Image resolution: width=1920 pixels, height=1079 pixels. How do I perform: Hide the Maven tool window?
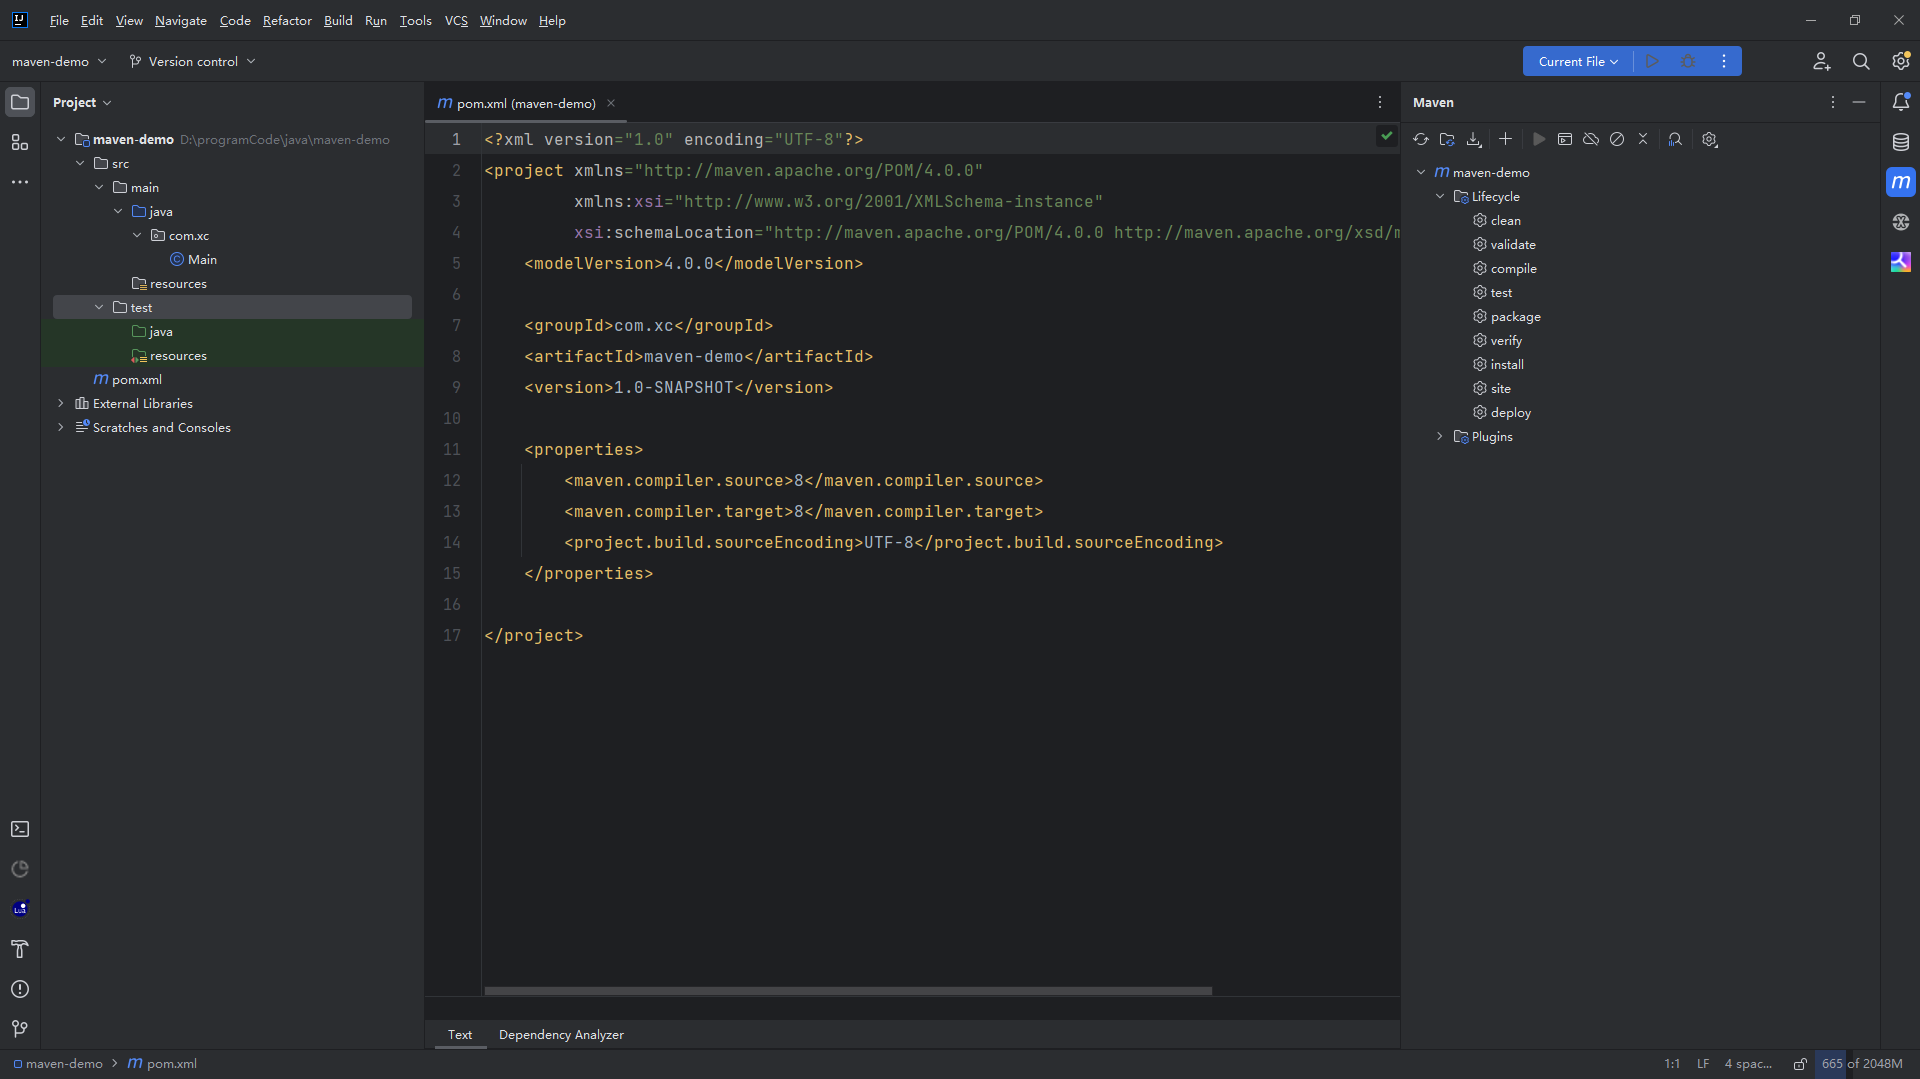pos(1859,102)
